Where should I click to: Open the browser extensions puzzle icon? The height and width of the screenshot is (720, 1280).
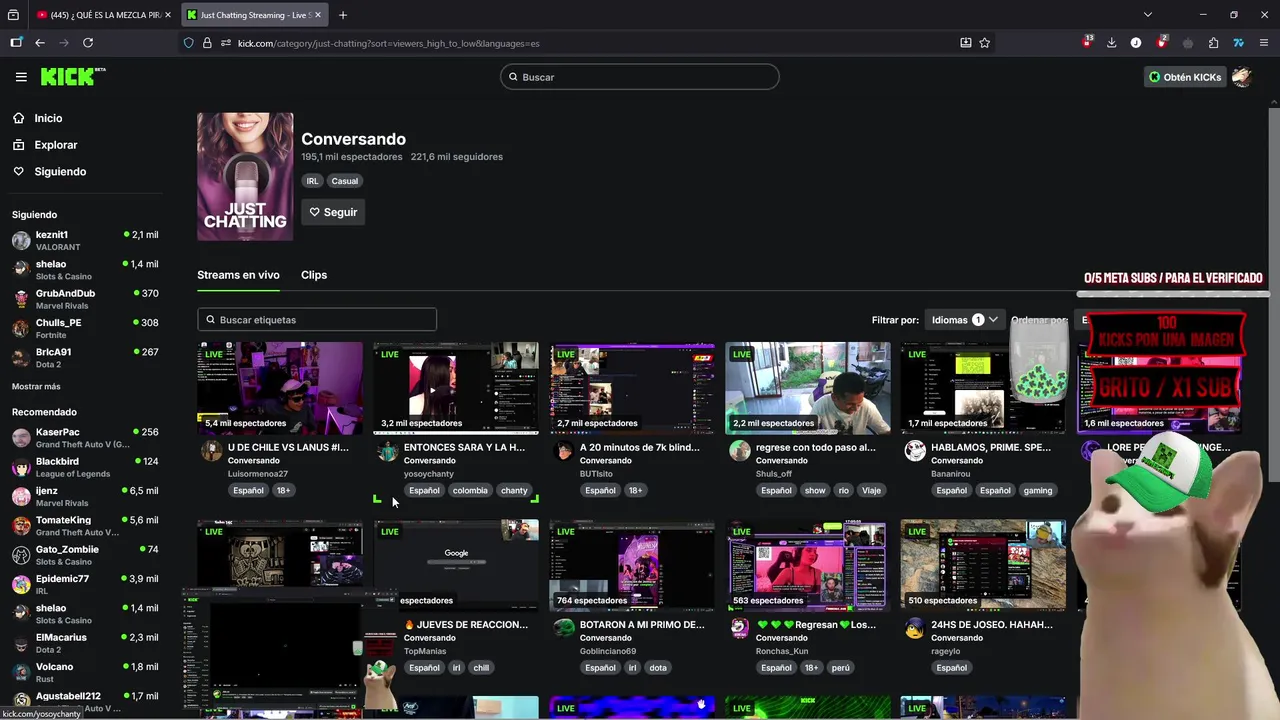point(1213,43)
